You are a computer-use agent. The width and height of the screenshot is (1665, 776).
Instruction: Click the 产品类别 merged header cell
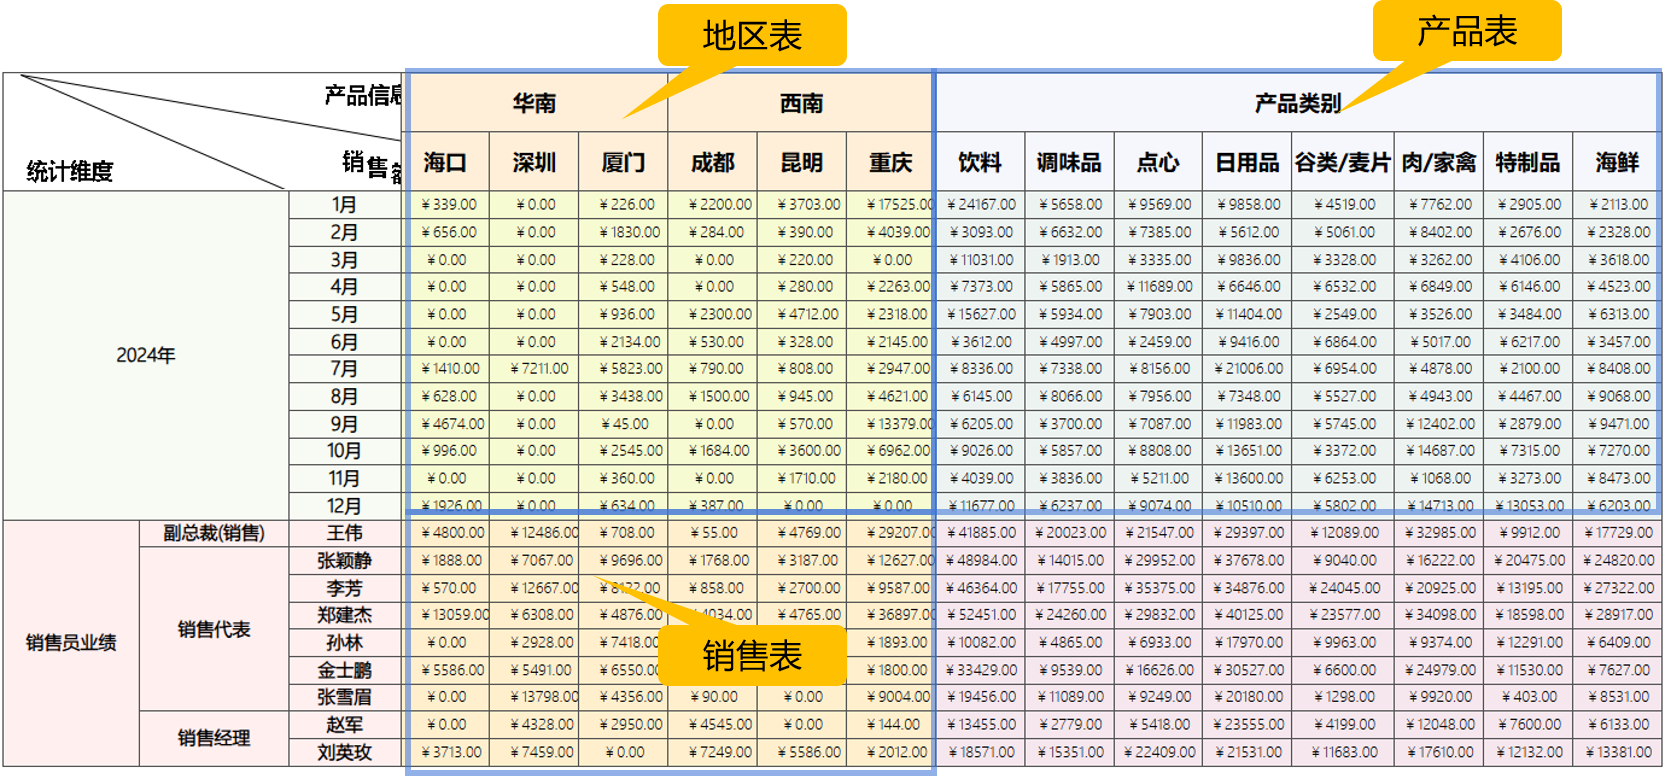1297,103
